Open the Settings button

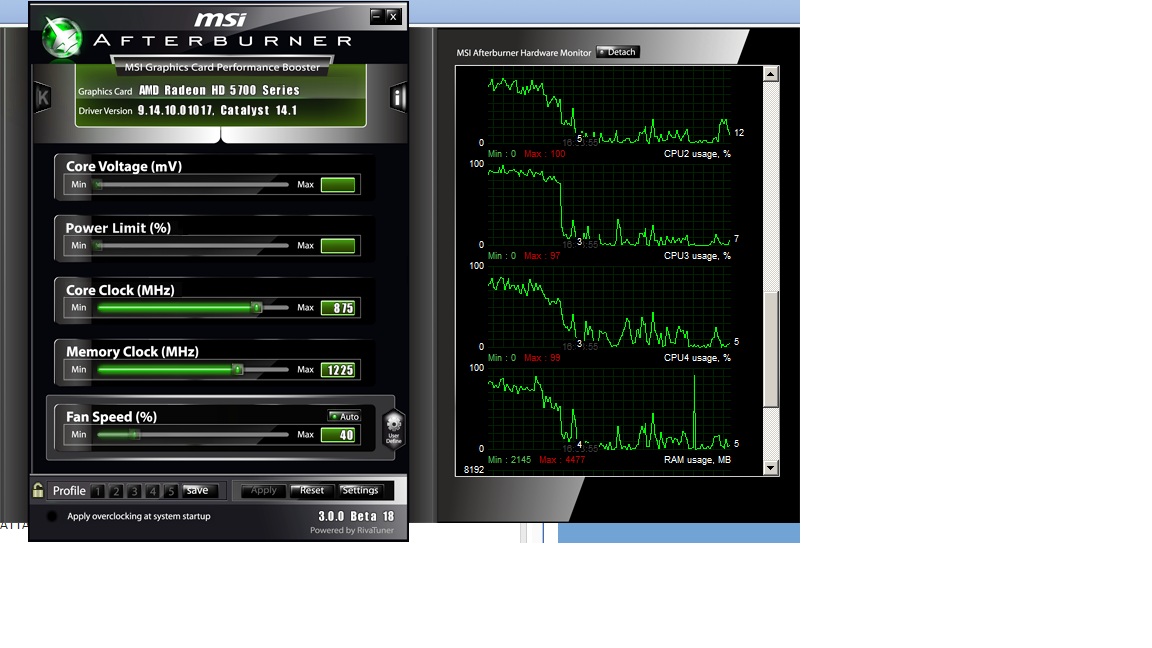pyautogui.click(x=360, y=490)
